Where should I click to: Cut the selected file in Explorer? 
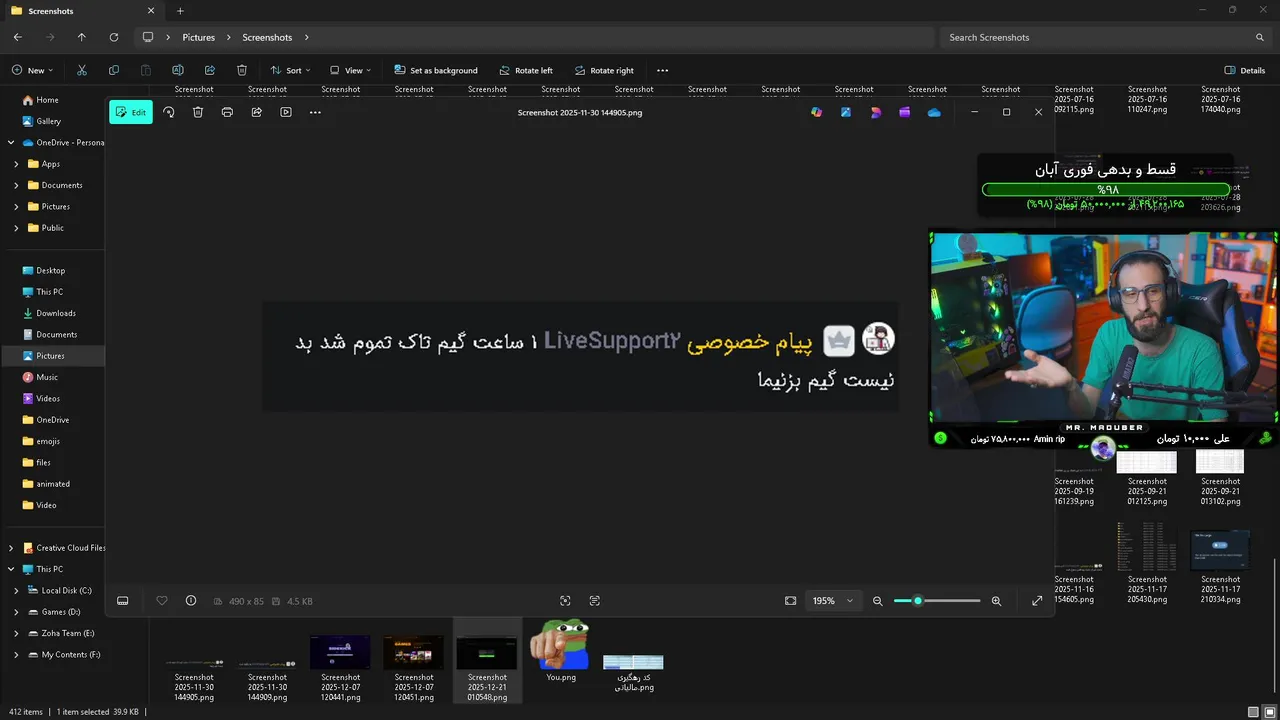(82, 70)
